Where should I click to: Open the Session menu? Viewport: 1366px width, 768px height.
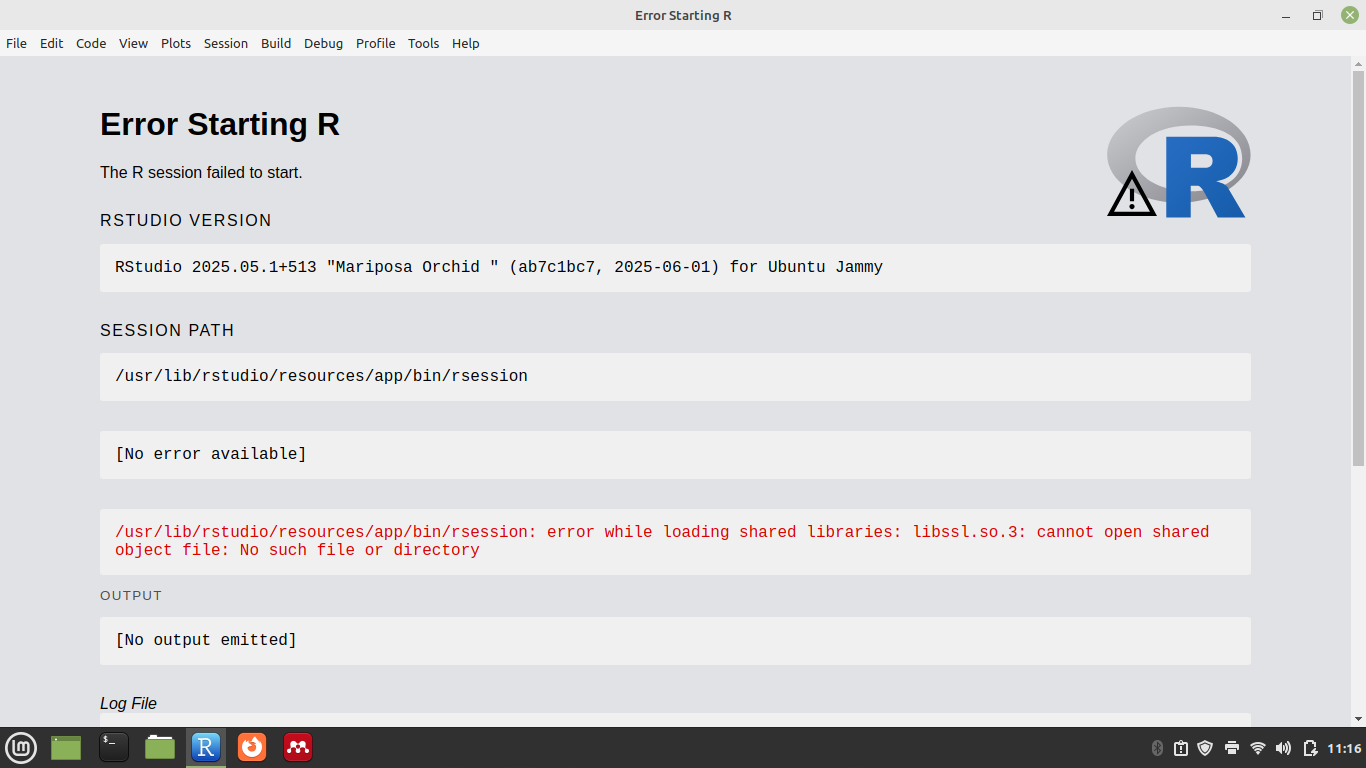pos(226,43)
